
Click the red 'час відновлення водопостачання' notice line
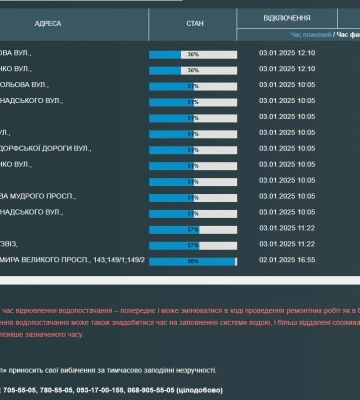[x=180, y=311]
